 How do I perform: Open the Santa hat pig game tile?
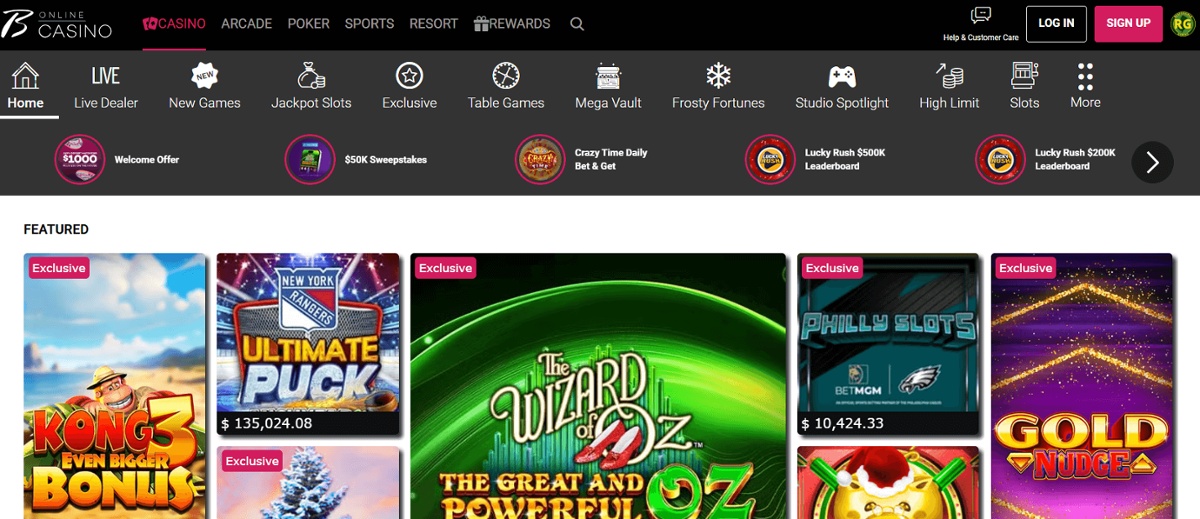pos(888,483)
